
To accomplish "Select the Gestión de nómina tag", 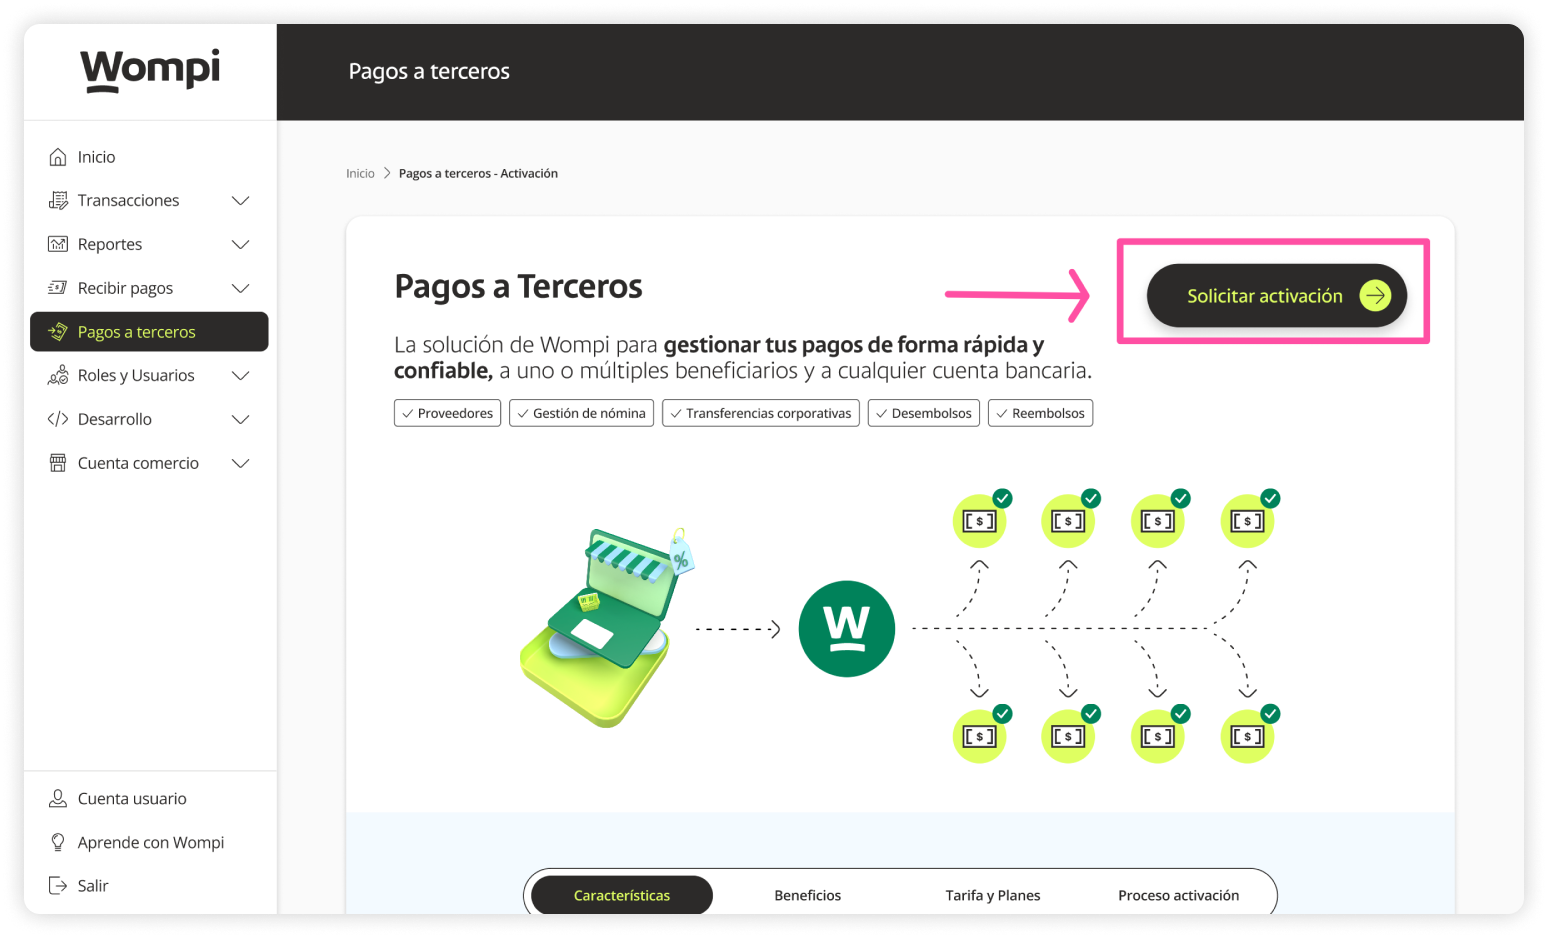I will [x=581, y=413].
